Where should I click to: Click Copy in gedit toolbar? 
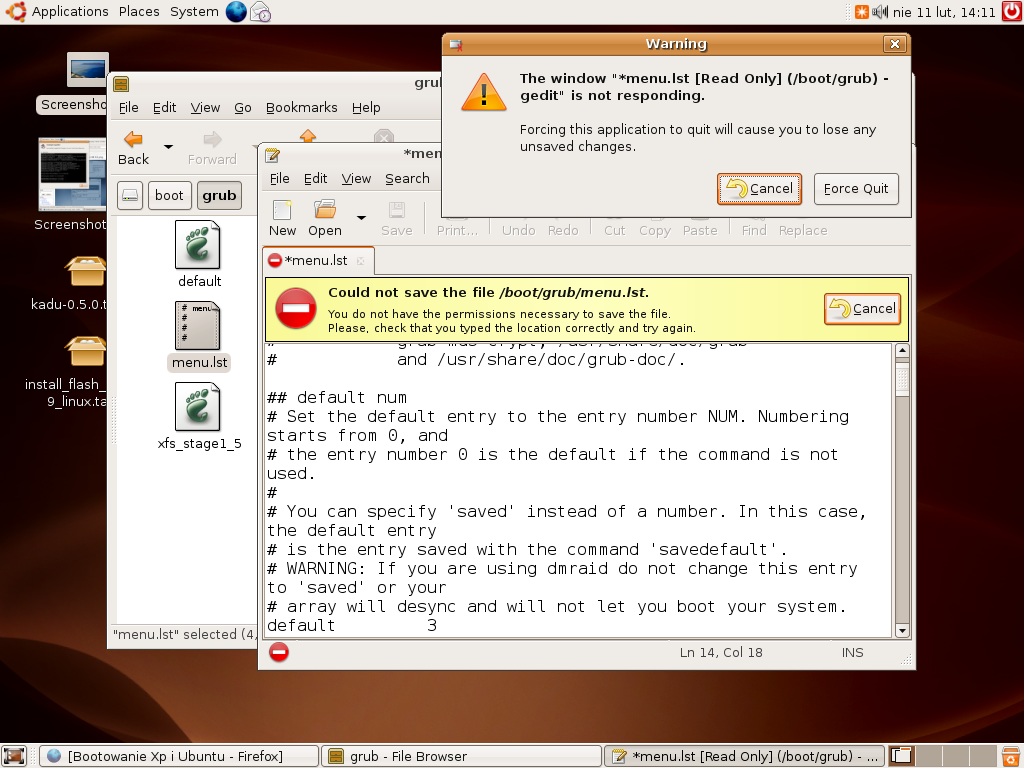(655, 230)
